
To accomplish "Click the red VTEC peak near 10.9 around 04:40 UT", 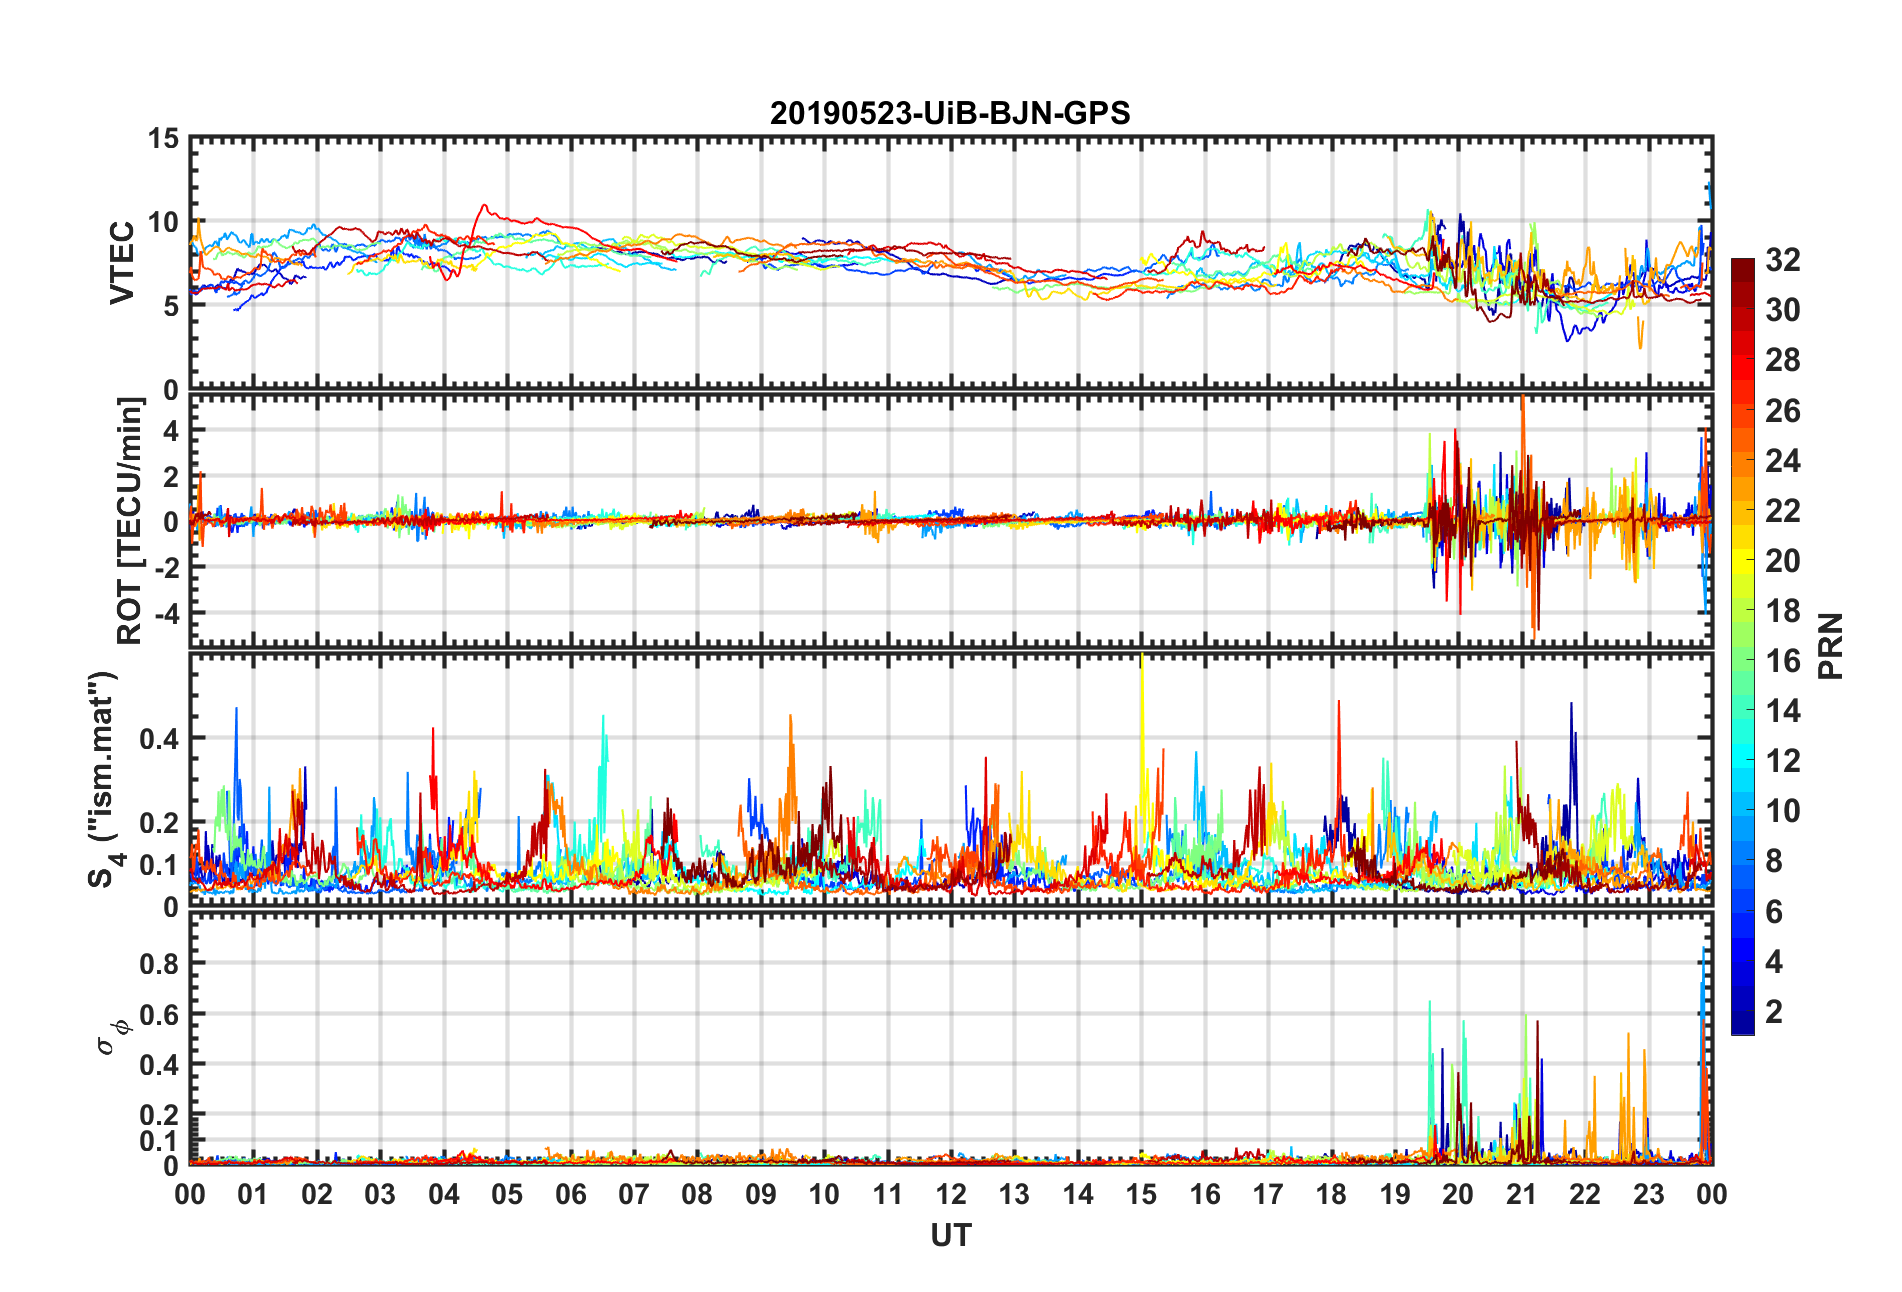I will [484, 206].
